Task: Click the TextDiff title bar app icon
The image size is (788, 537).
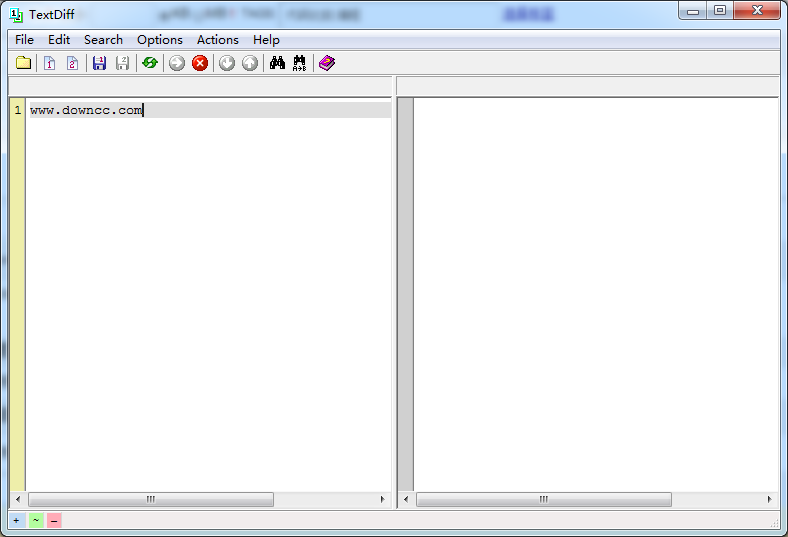Action: point(16,15)
